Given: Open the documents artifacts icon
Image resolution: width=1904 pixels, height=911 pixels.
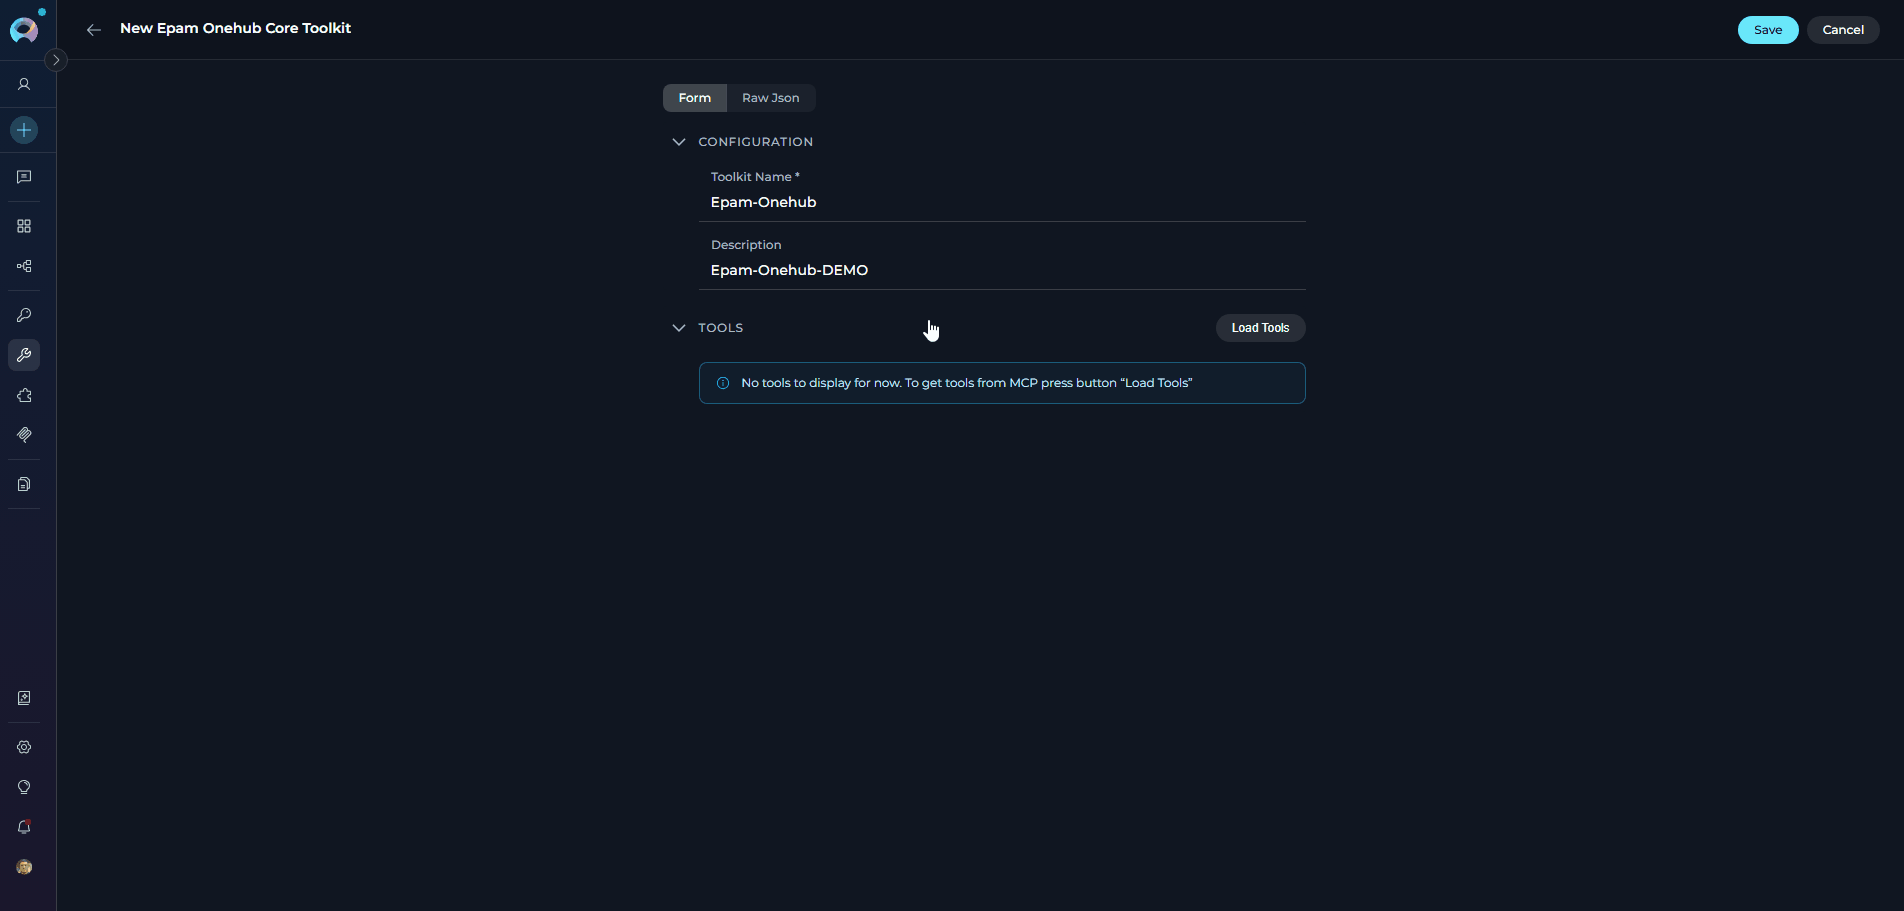Looking at the screenshot, I should tap(24, 484).
